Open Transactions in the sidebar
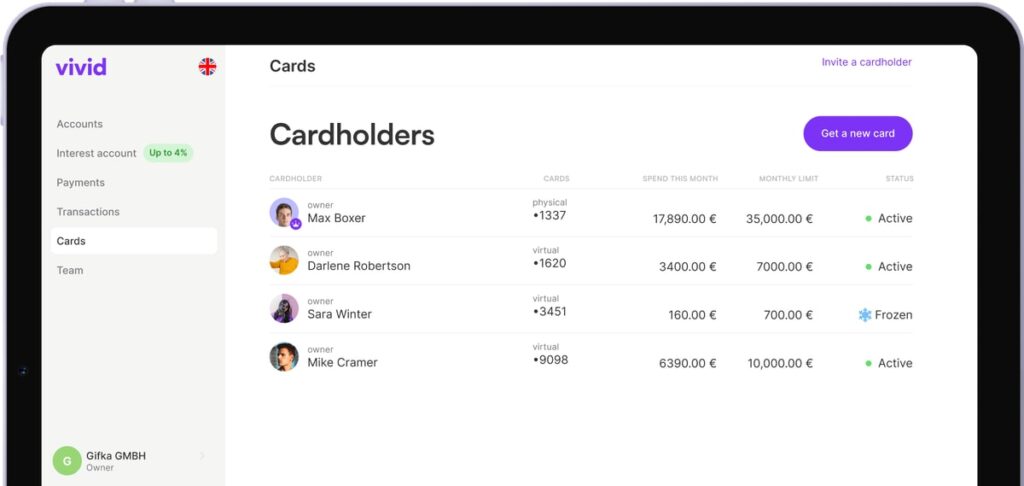 click(x=88, y=212)
